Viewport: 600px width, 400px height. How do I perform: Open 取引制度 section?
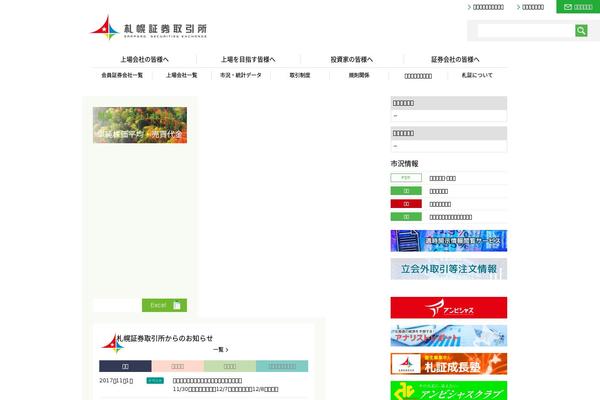[x=300, y=75]
